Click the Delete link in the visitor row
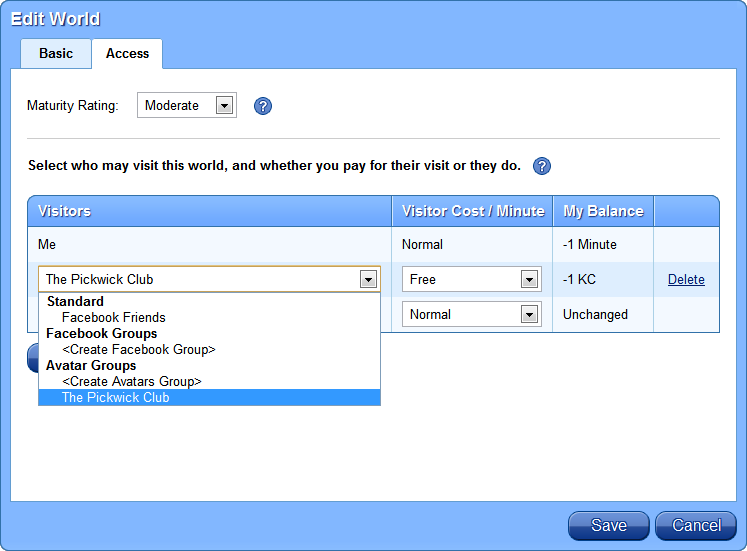The width and height of the screenshot is (747, 551). point(686,280)
